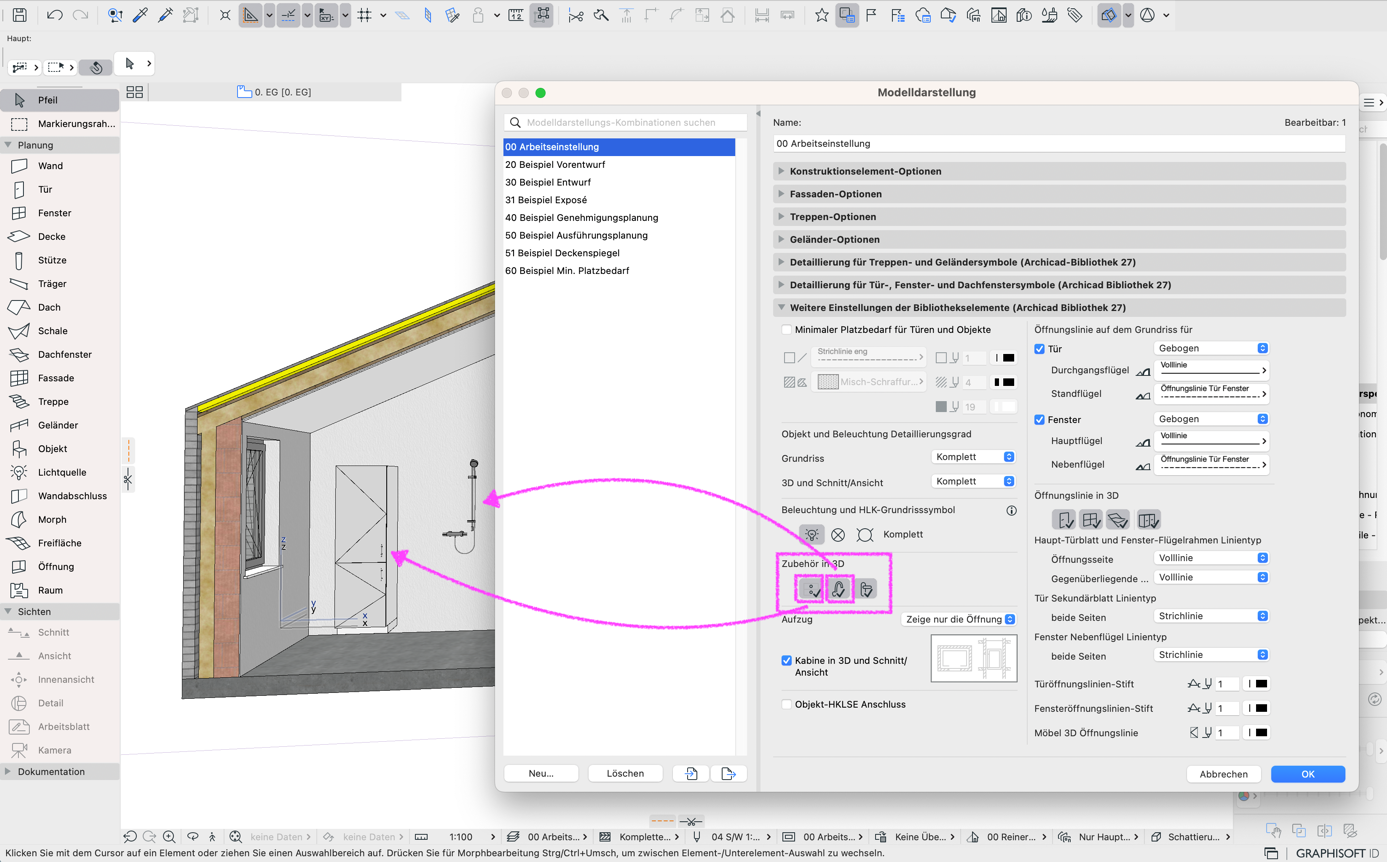Viewport: 1387px width, 862px height.
Task: Click the elevator cabin preview thumbnail
Action: tap(974, 659)
